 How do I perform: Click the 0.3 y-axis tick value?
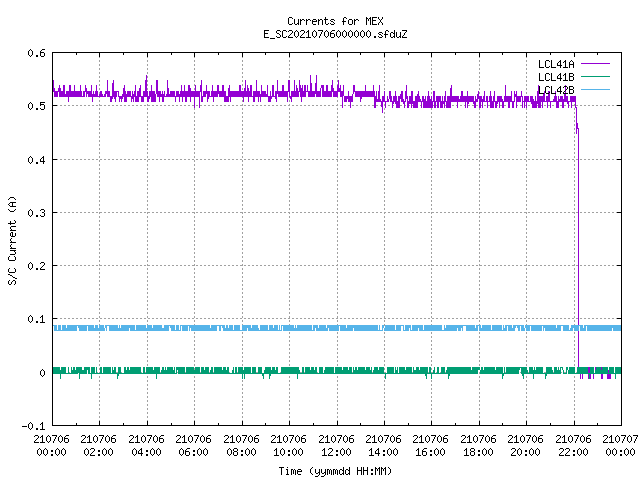[36, 213]
